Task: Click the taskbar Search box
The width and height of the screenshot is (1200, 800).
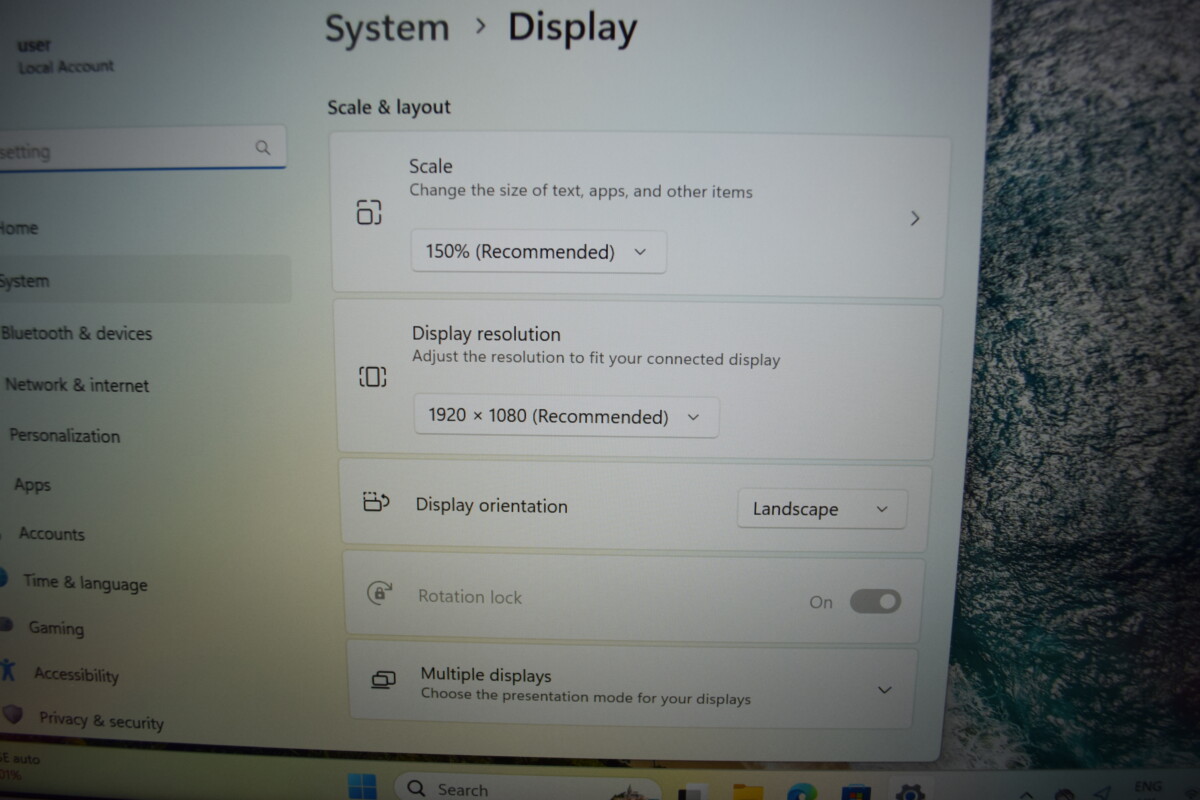Action: (530, 789)
